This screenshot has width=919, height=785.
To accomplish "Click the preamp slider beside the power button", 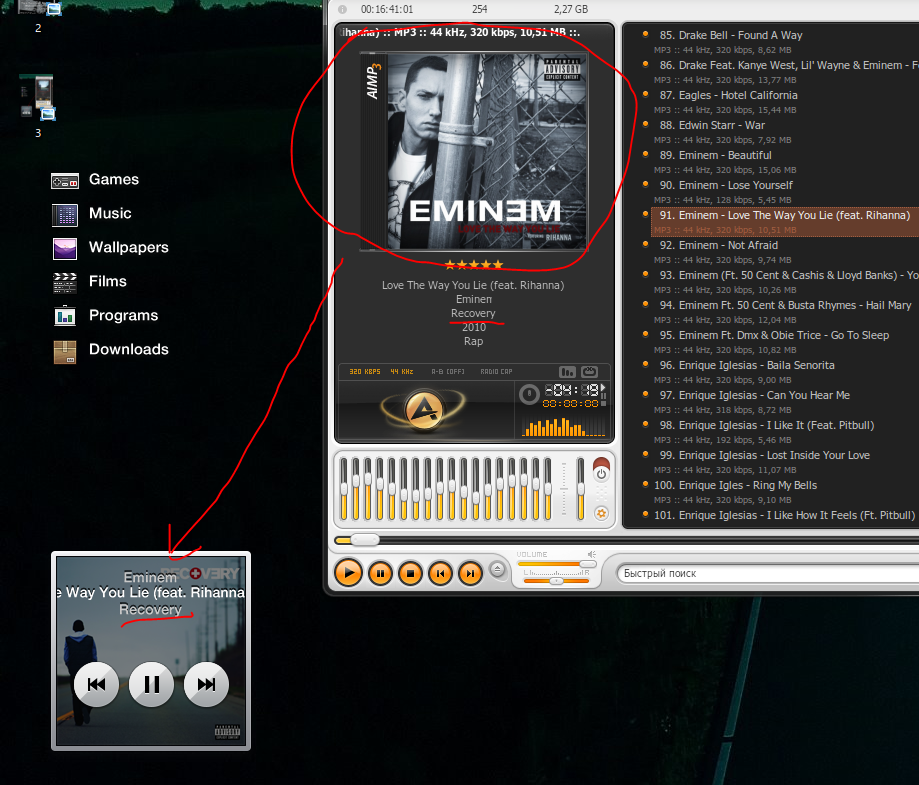I will [x=580, y=489].
